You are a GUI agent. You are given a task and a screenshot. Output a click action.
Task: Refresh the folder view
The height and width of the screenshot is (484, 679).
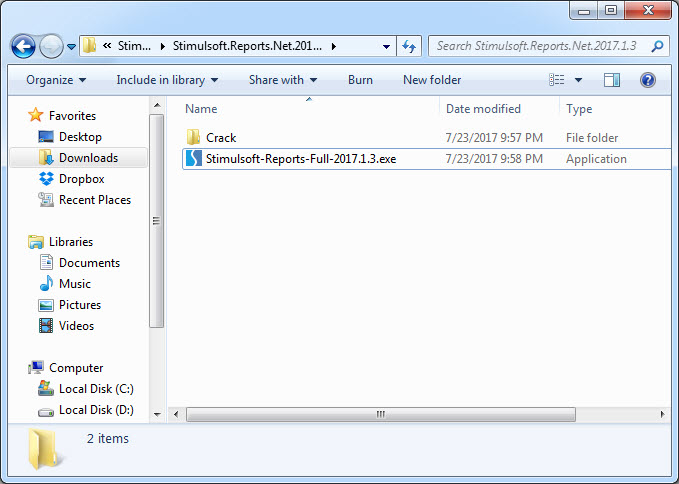[x=409, y=46]
